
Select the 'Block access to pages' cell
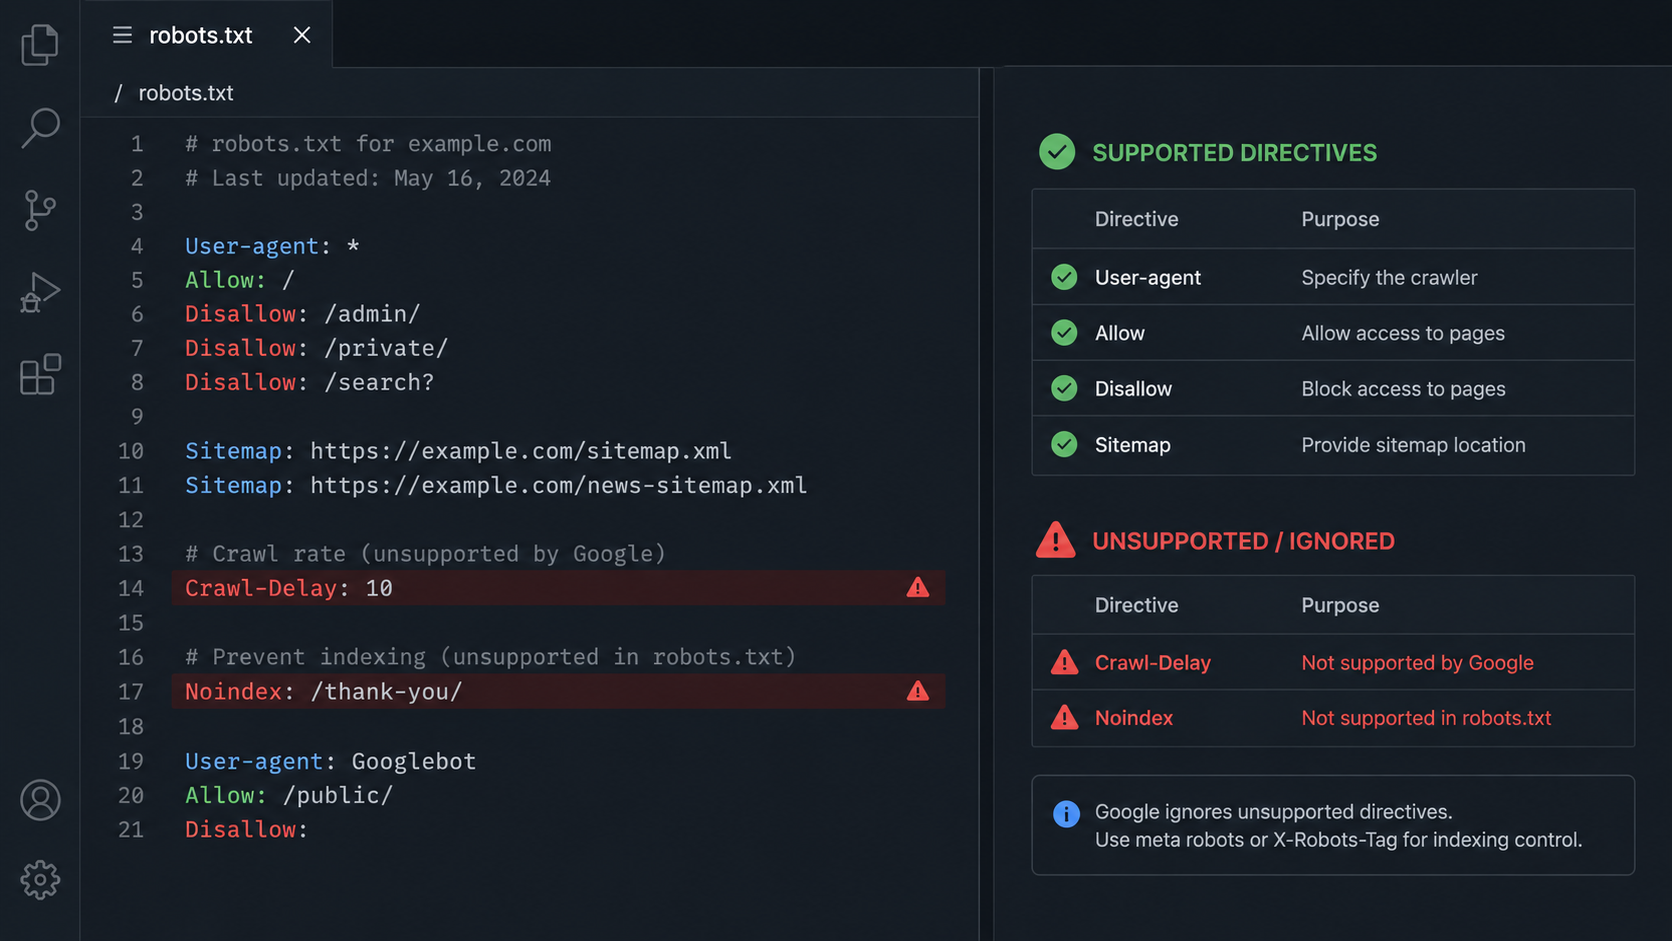click(1403, 389)
